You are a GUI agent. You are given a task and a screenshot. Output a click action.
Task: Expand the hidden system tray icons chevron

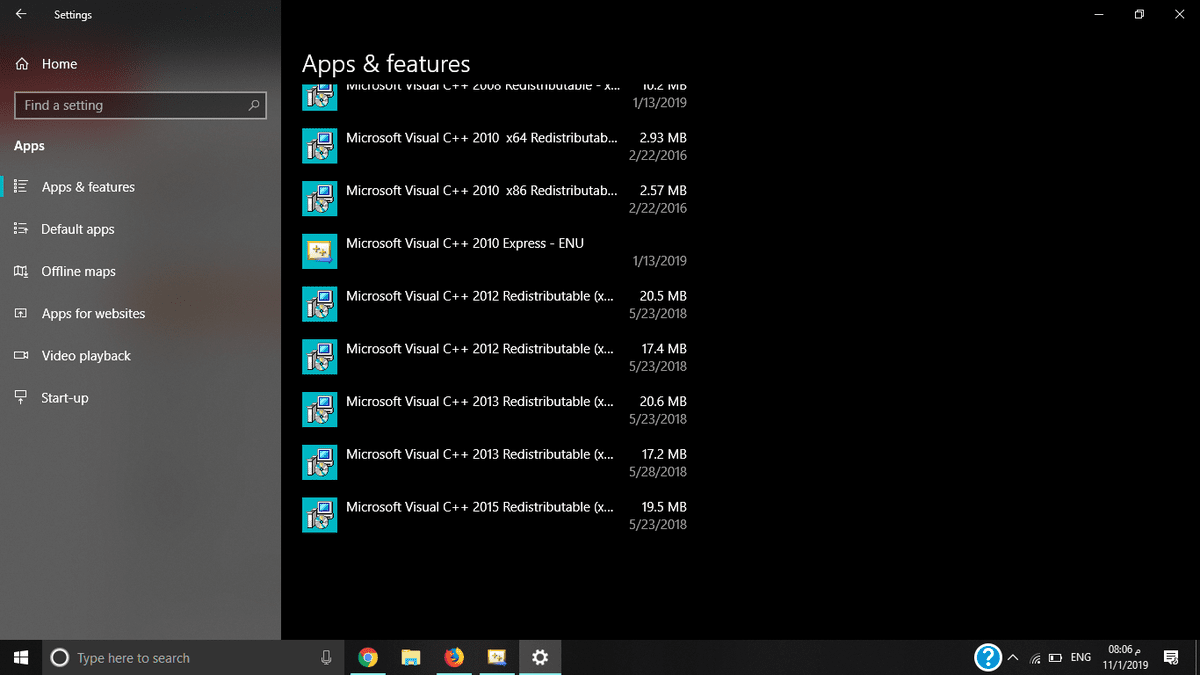[1013, 657]
